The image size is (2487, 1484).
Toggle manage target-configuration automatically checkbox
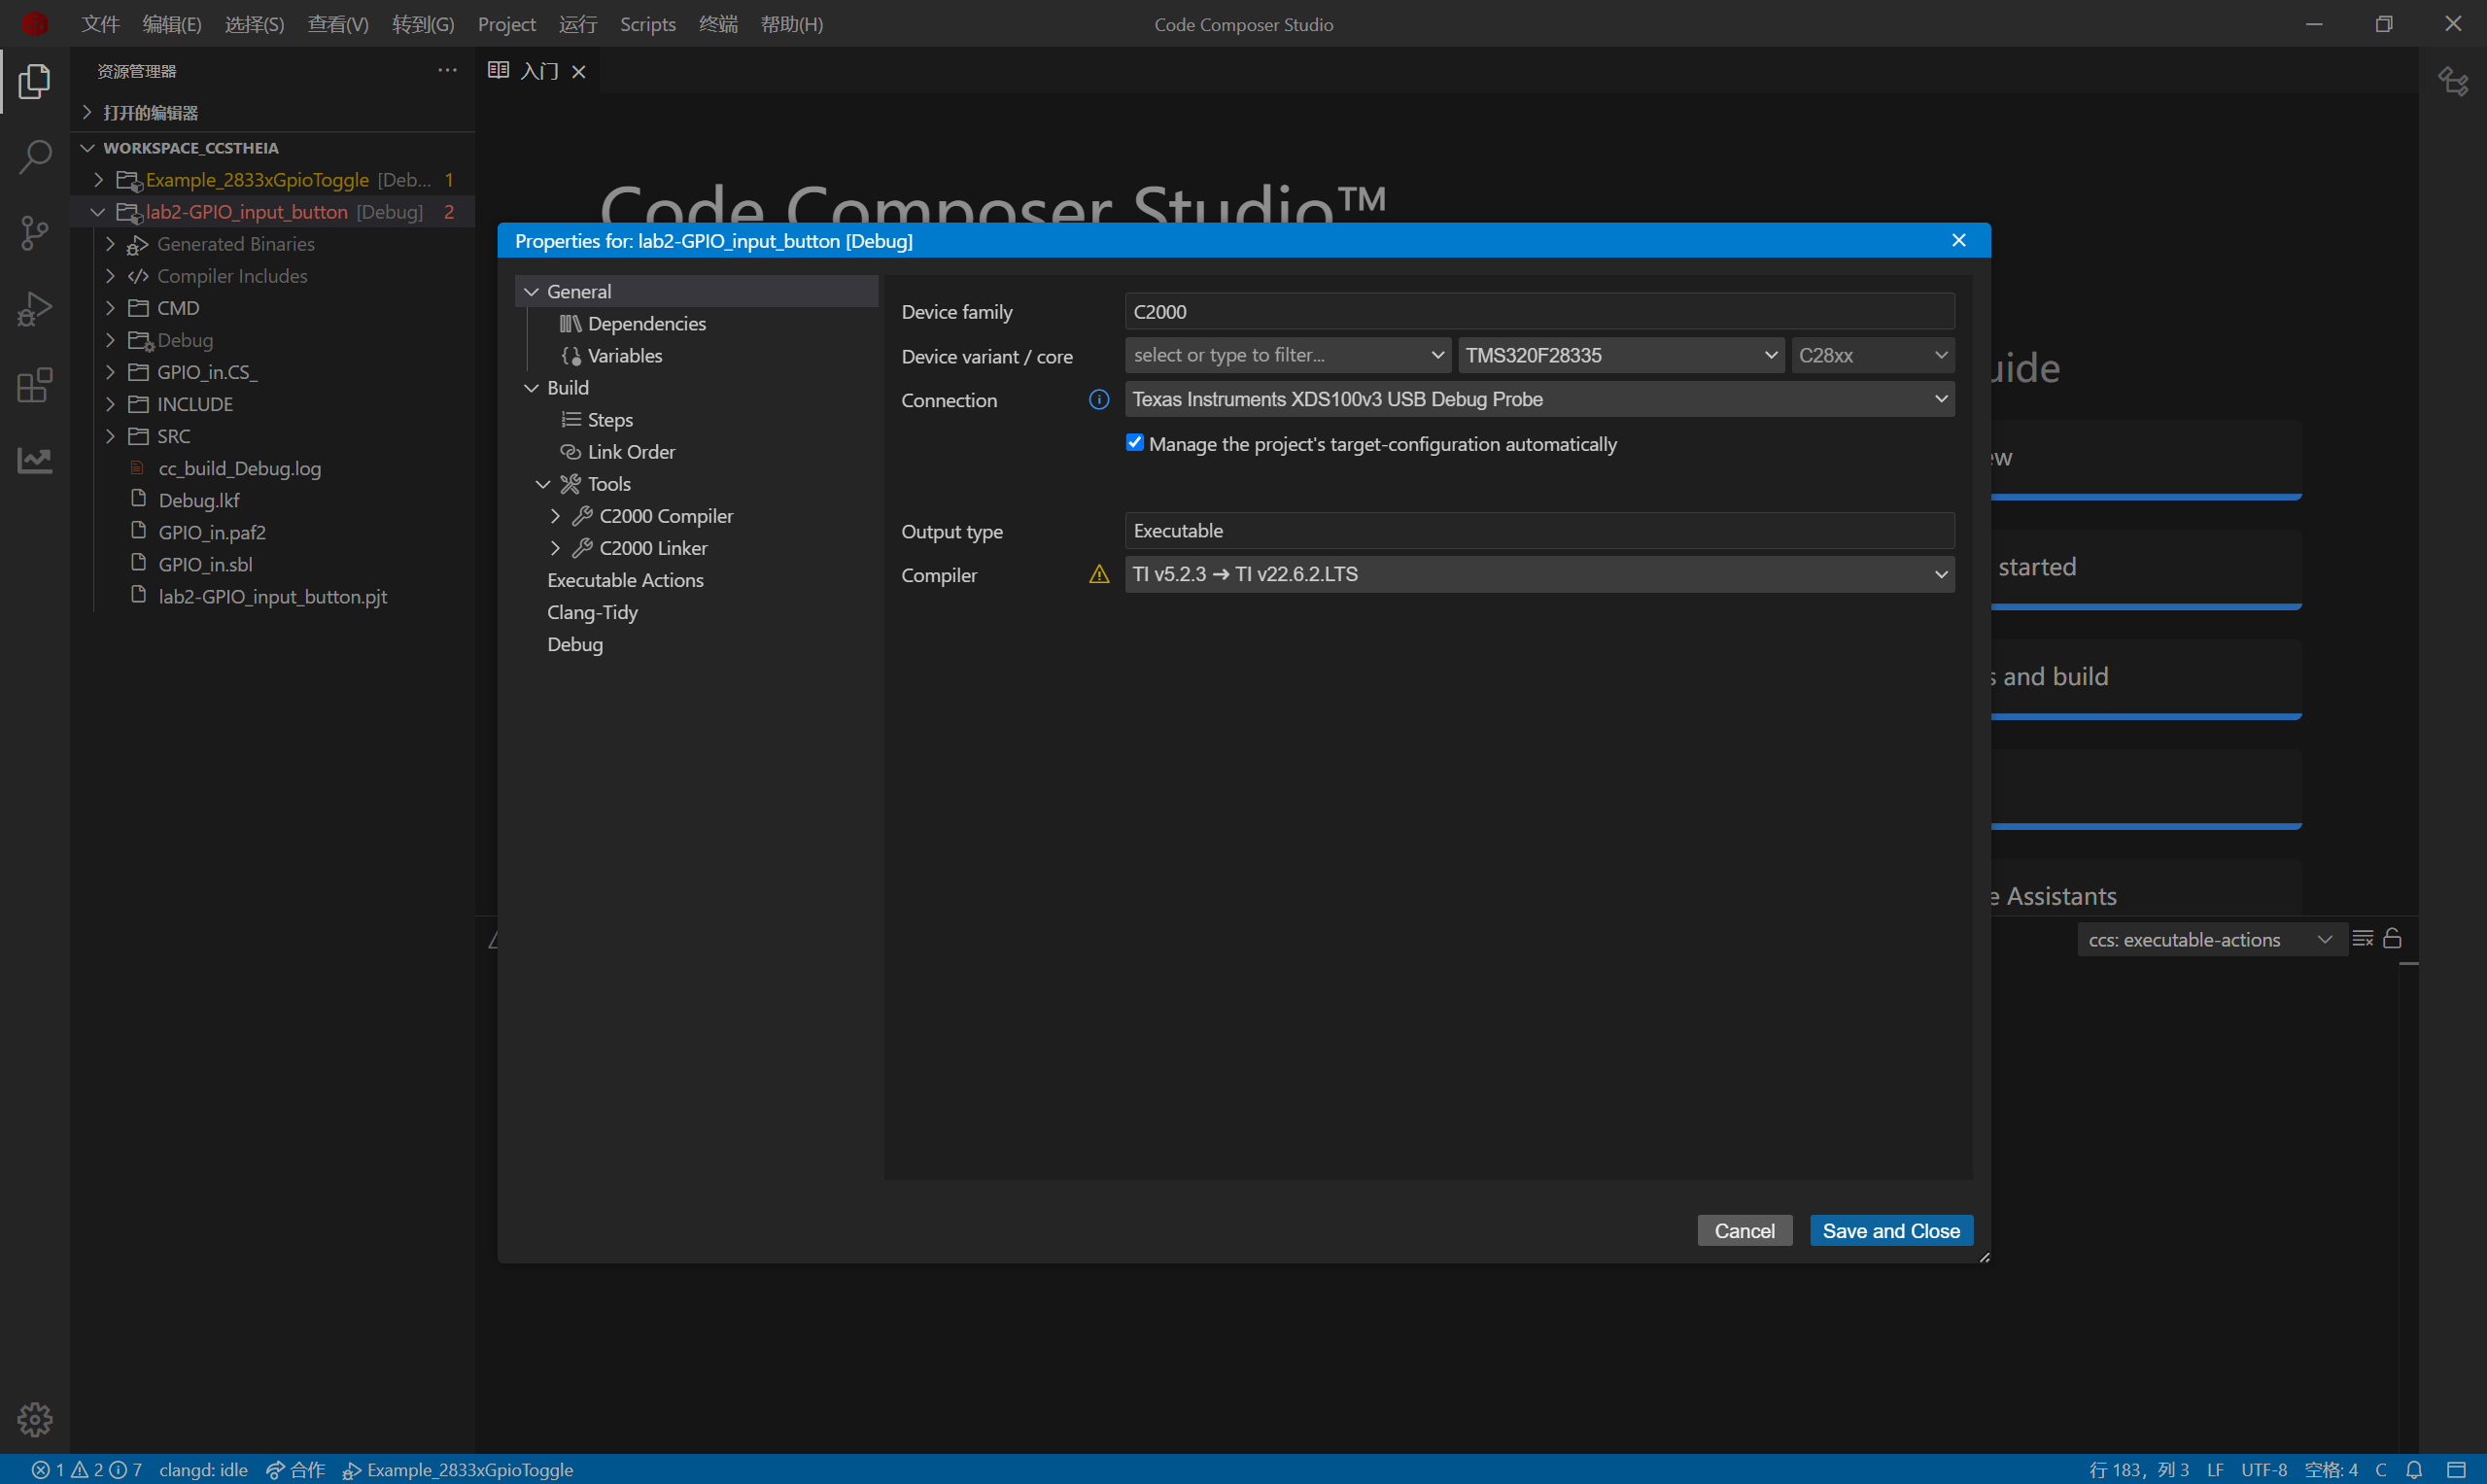tap(1134, 443)
